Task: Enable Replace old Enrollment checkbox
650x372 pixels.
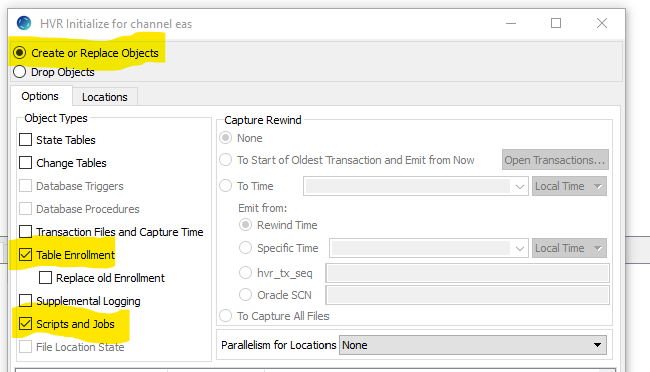Action: point(45,277)
